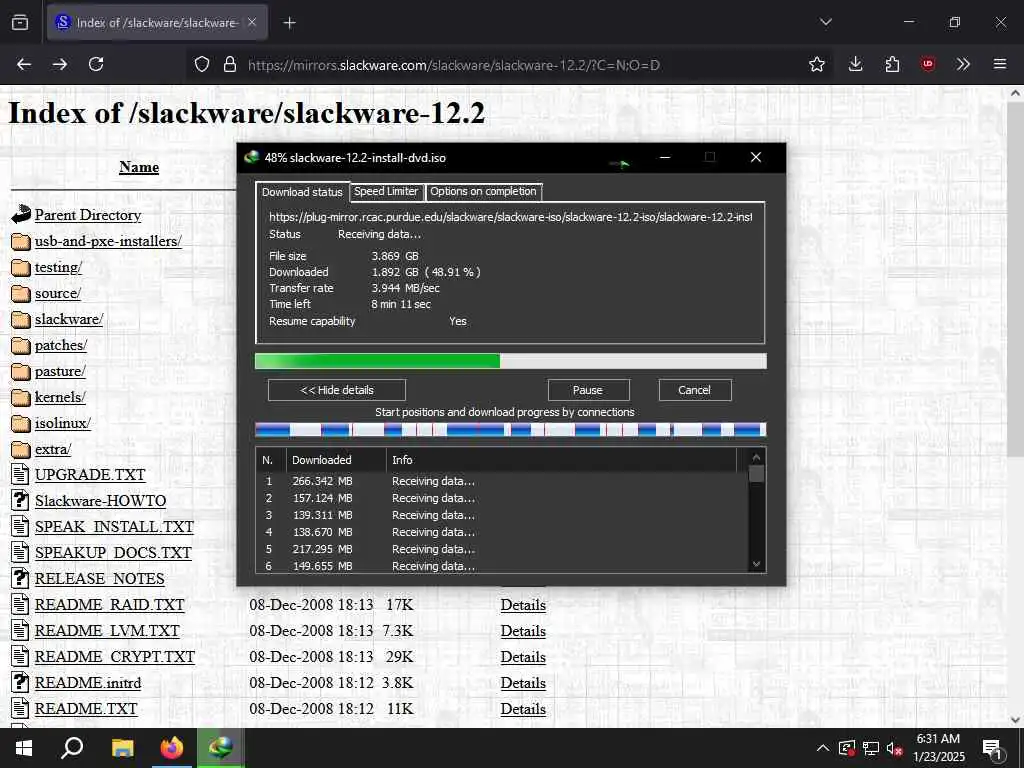1024x768 pixels.
Task: Click the Internet Download Manager taskbar icon
Action: click(x=221, y=748)
